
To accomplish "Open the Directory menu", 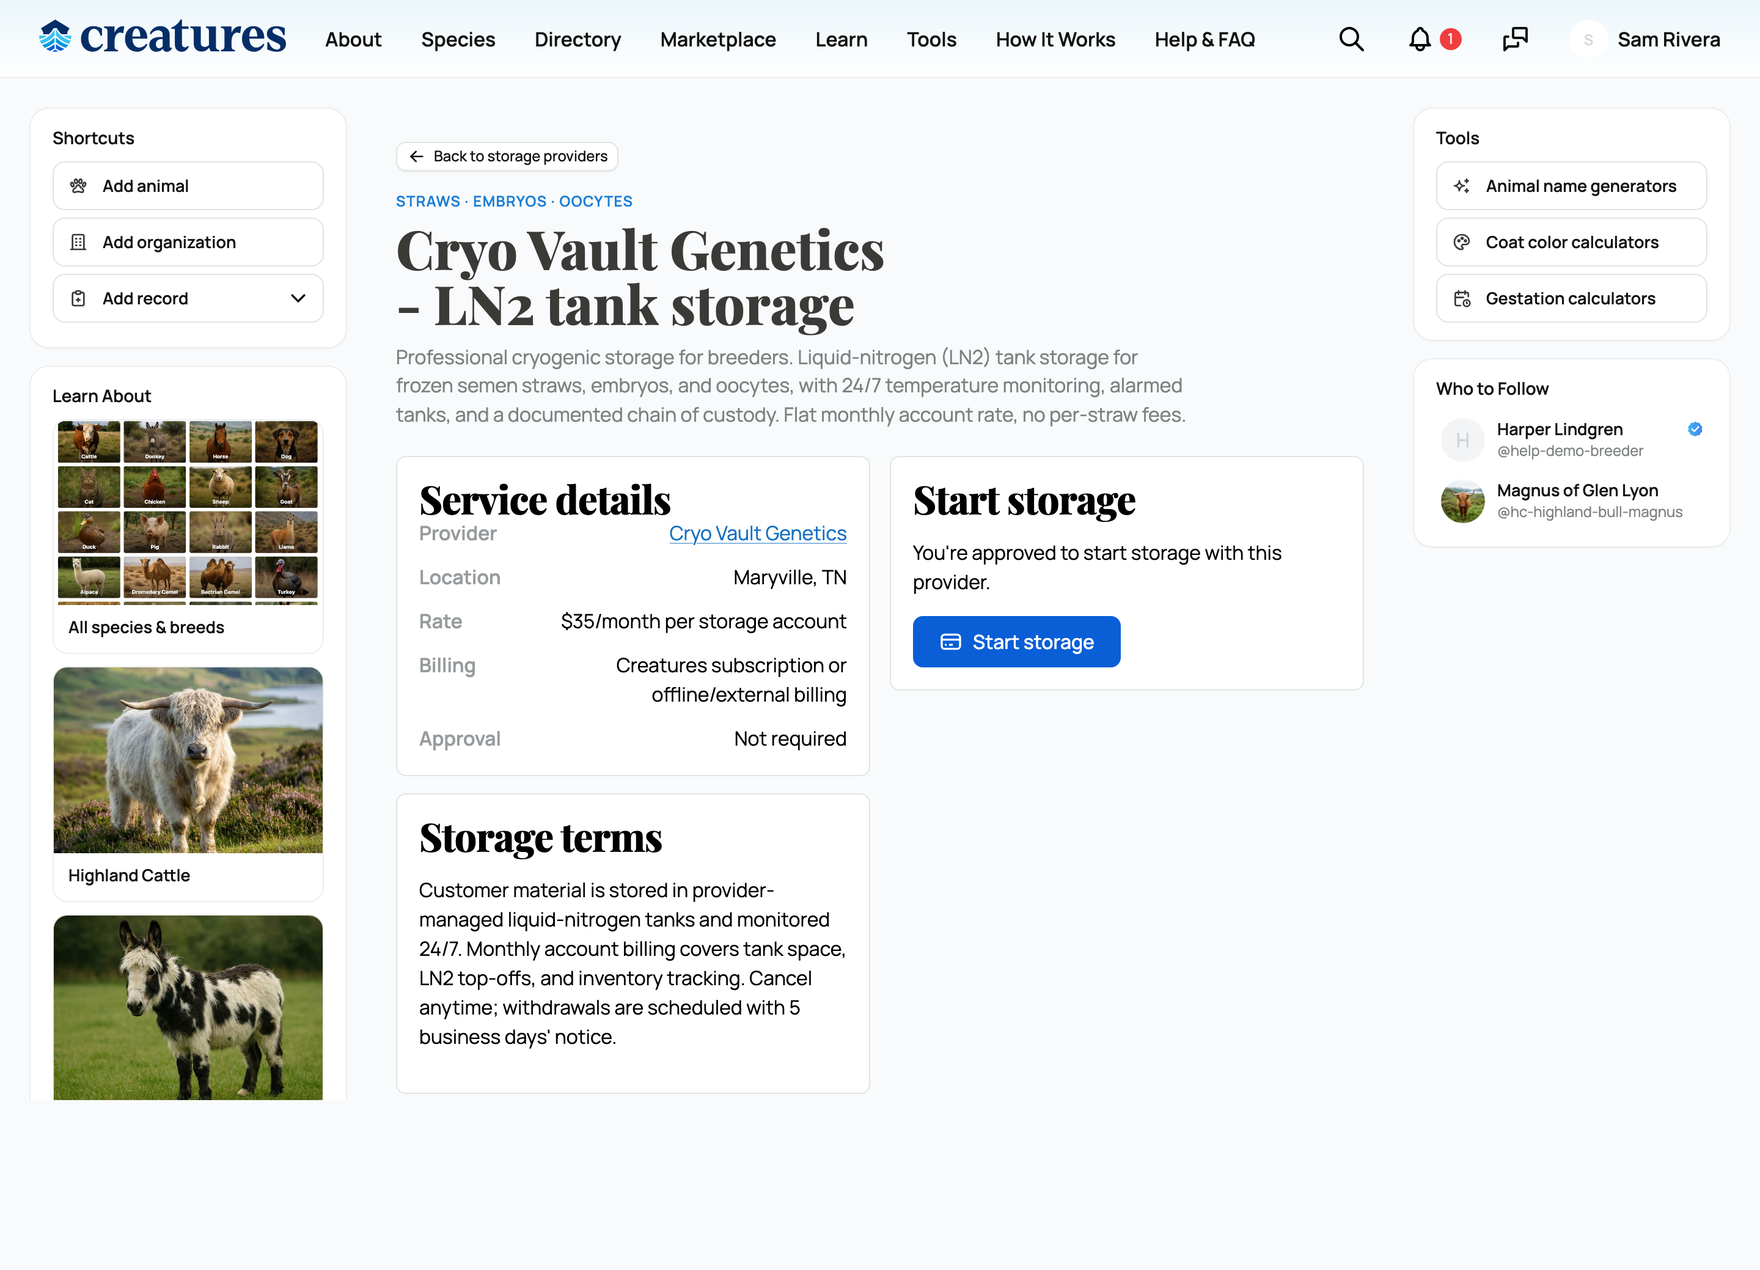I will pyautogui.click(x=577, y=39).
